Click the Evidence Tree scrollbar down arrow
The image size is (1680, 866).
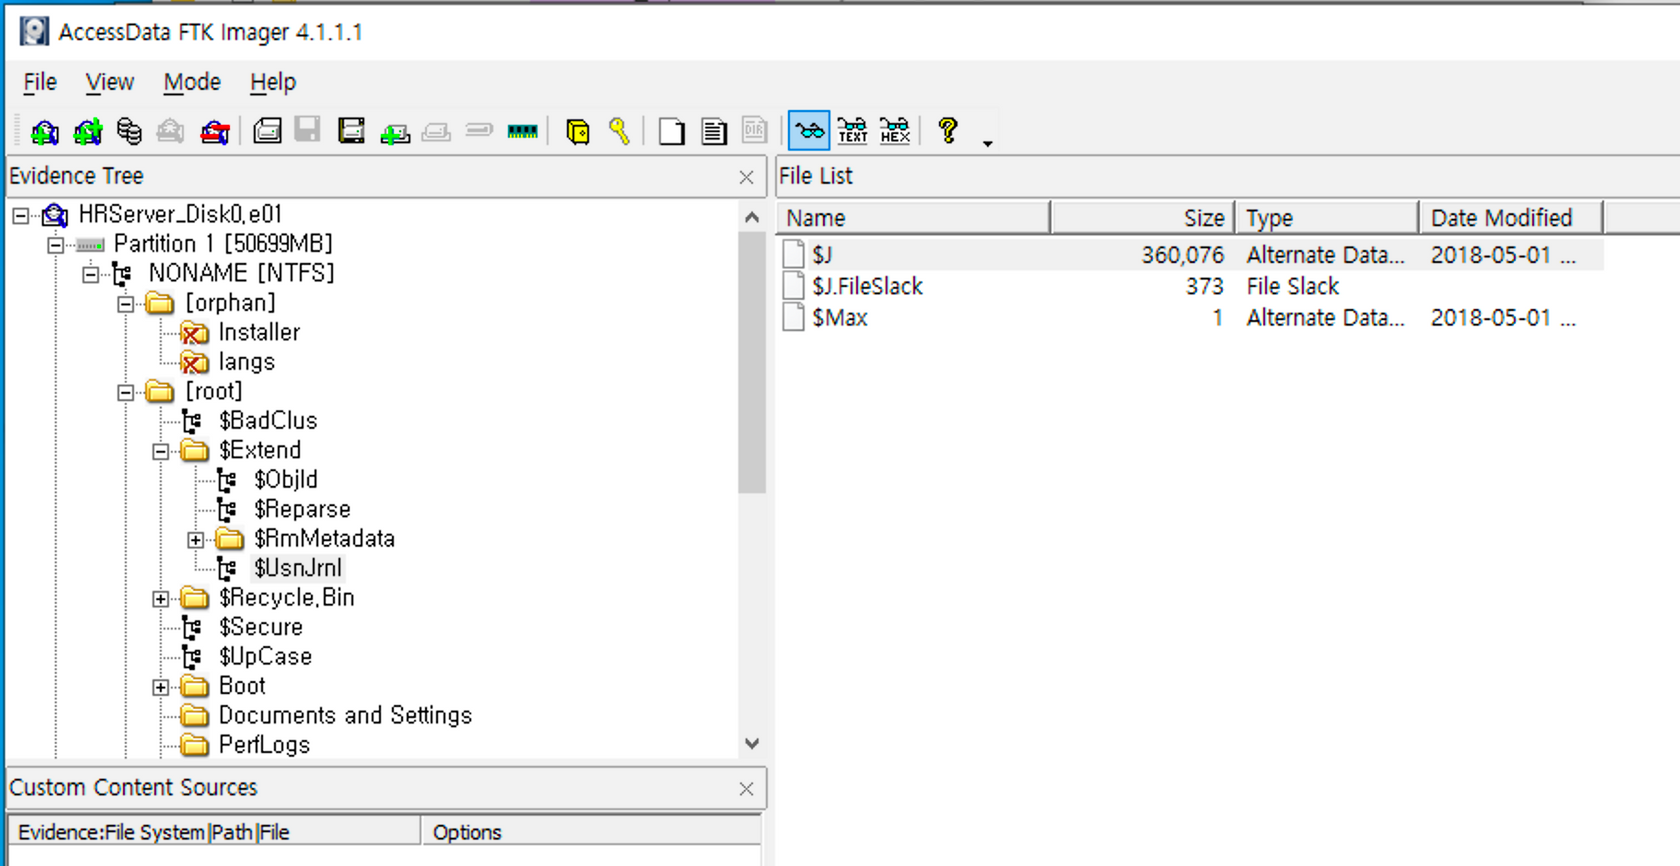point(752,744)
